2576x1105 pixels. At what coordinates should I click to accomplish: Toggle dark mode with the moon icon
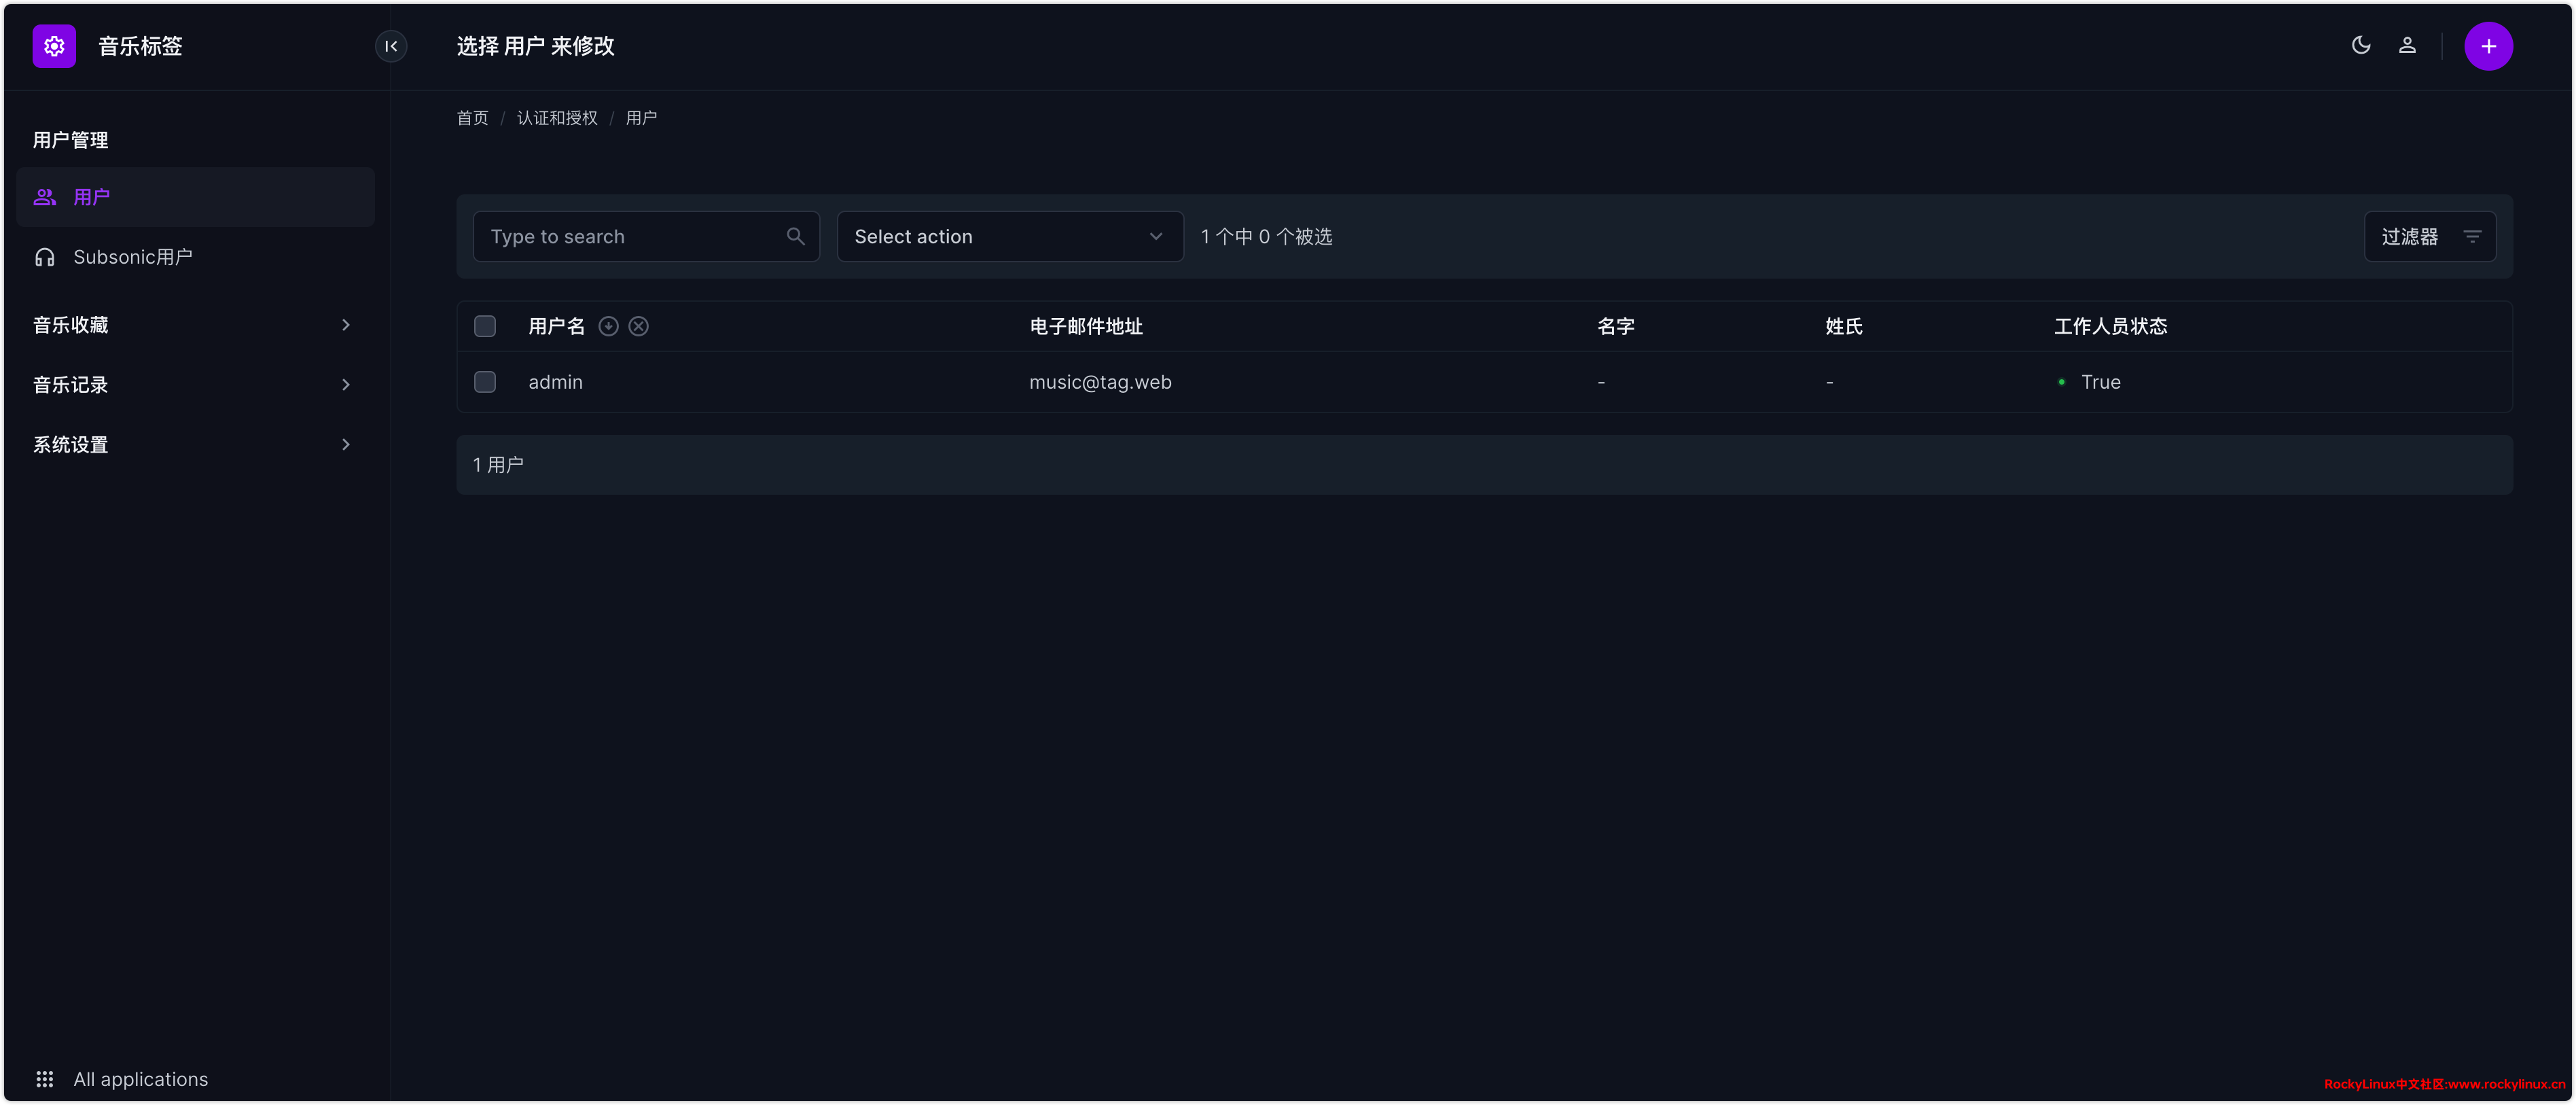[2360, 45]
